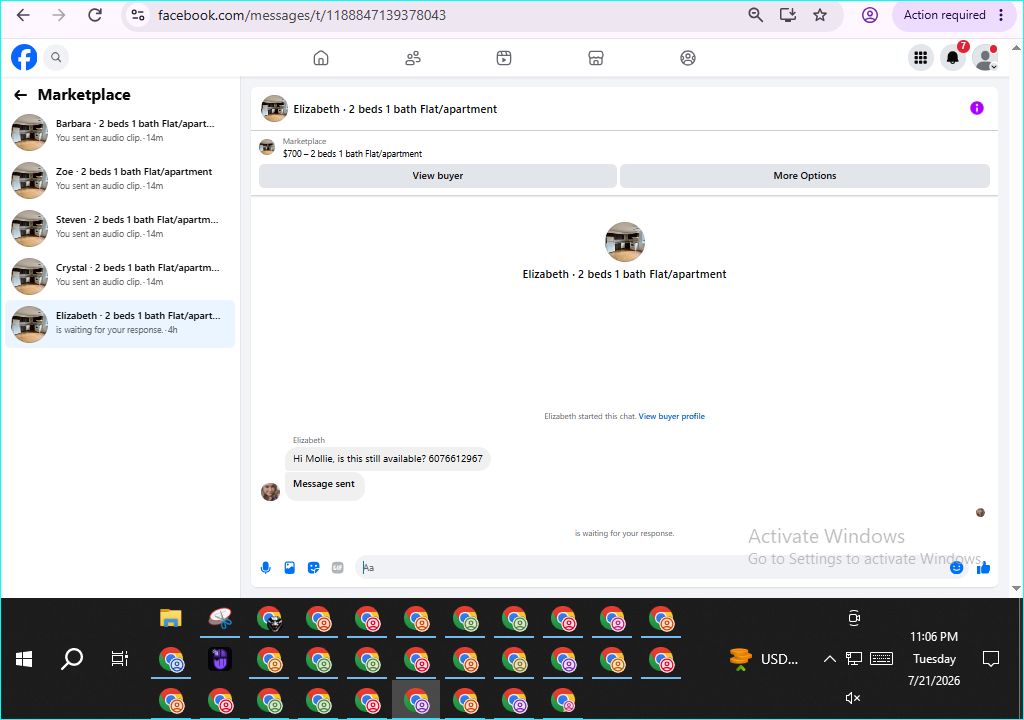Open the touch keyboard tray icon

pyautogui.click(x=881, y=659)
